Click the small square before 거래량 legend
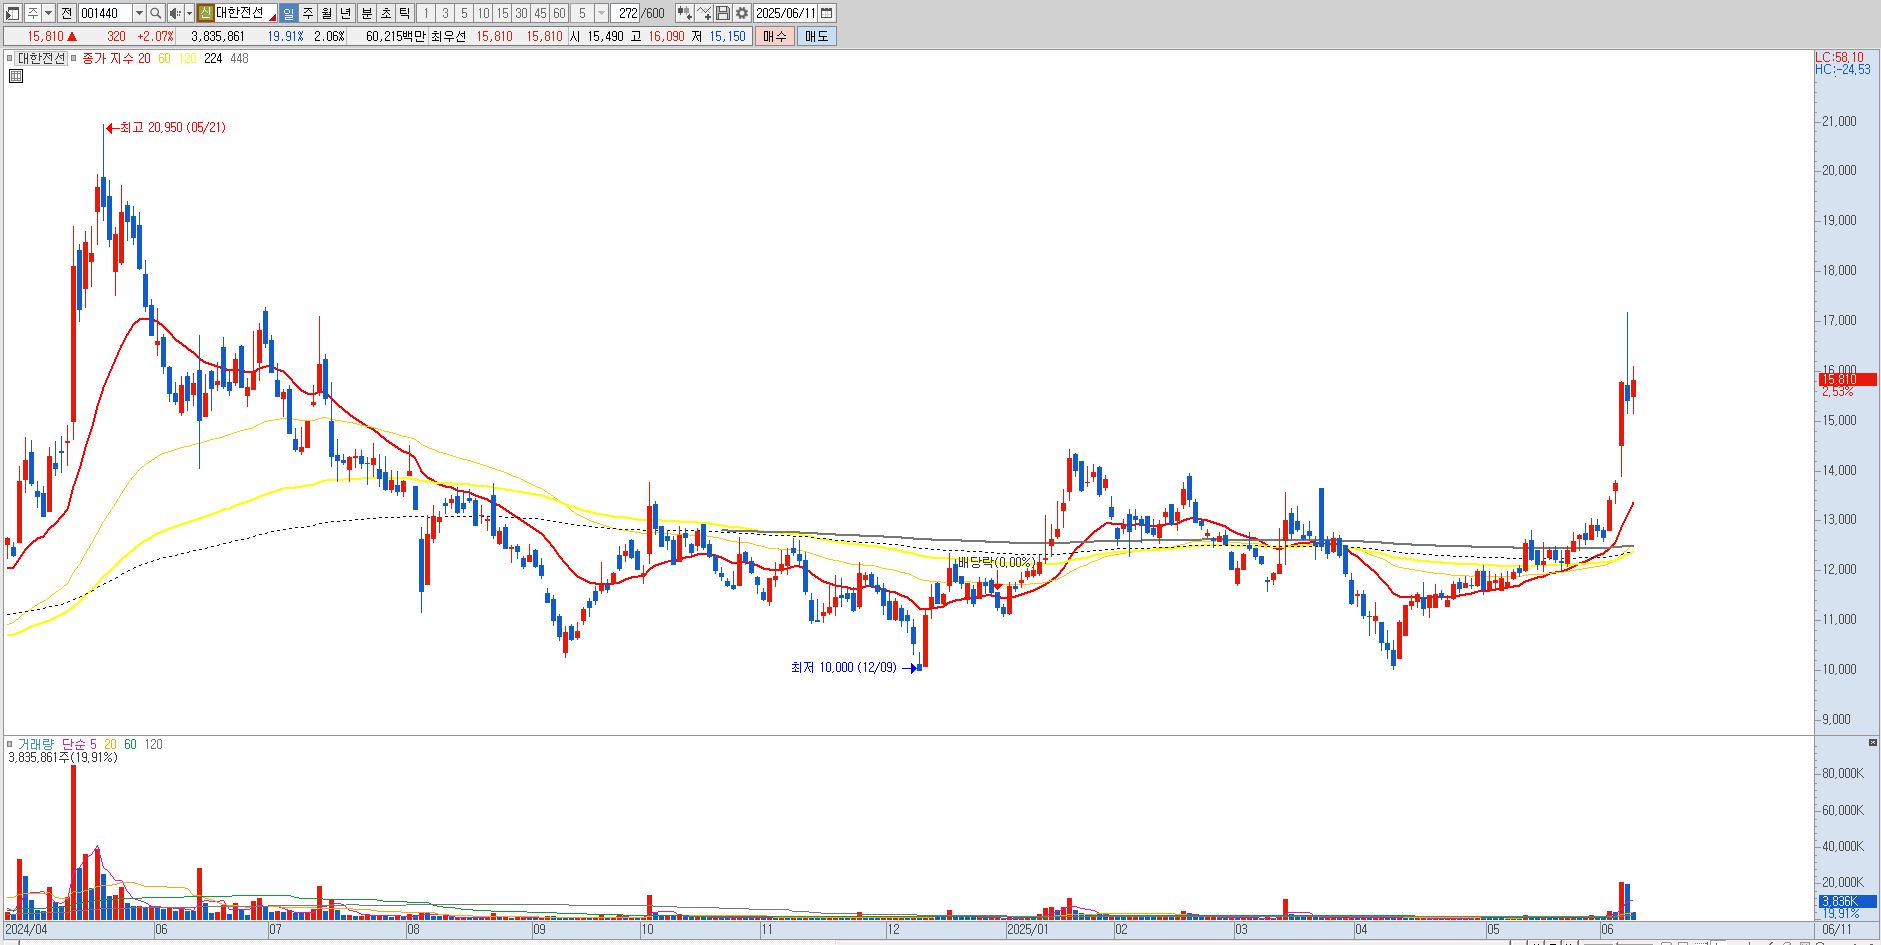 click(10, 744)
